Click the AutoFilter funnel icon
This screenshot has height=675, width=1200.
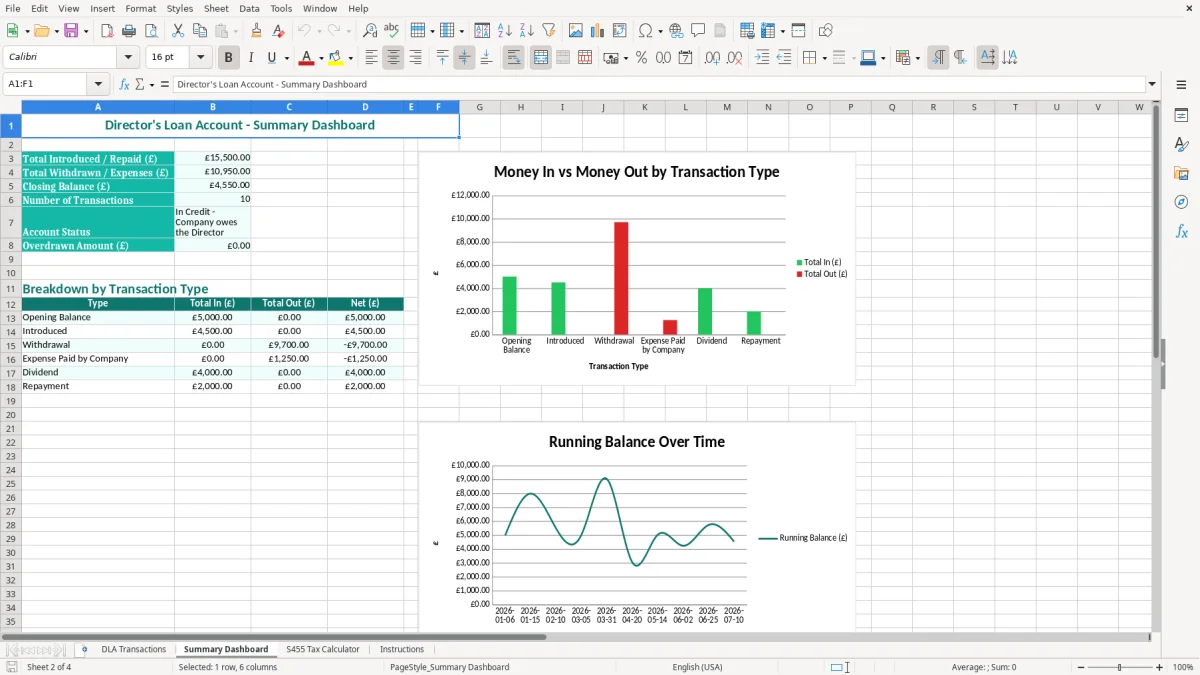click(549, 31)
